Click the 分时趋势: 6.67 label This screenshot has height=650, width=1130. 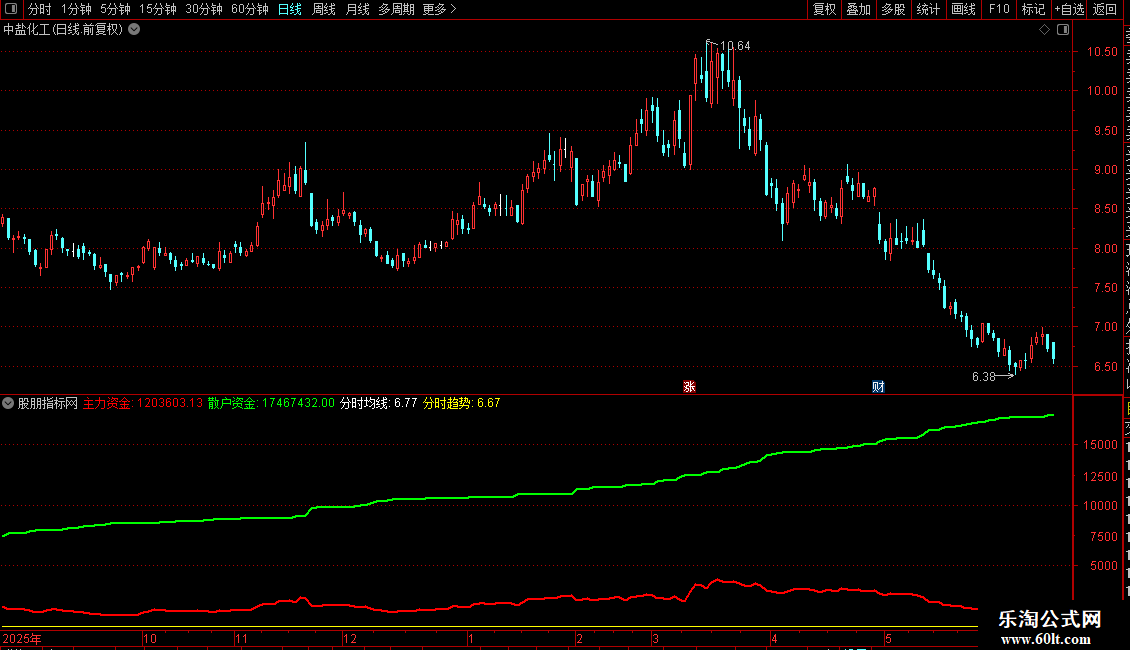click(461, 404)
